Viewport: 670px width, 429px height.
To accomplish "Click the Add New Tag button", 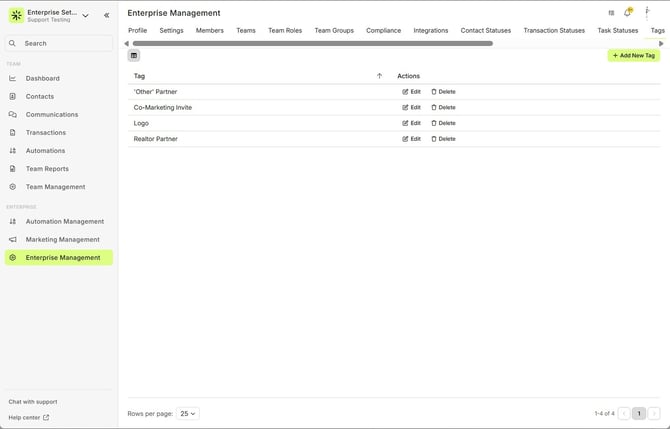I will (634, 56).
